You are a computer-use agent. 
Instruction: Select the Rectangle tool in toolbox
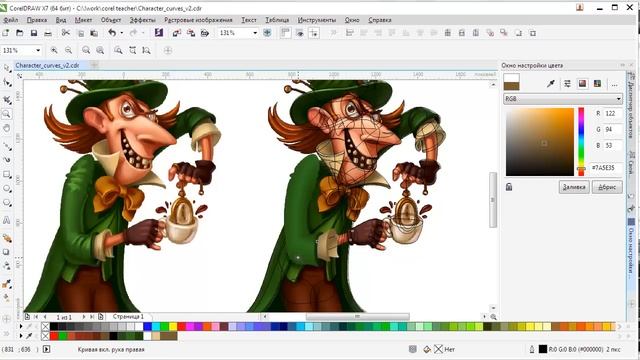click(7, 175)
